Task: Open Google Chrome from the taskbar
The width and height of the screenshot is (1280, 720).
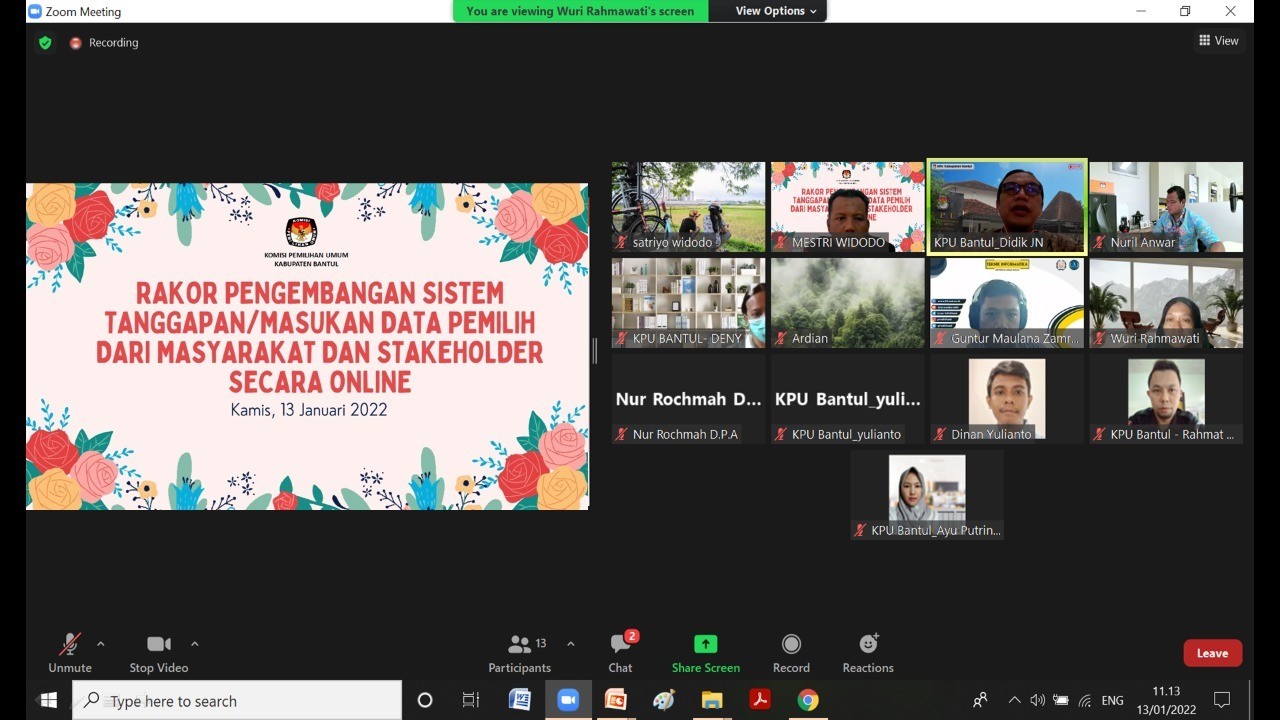Action: point(808,700)
